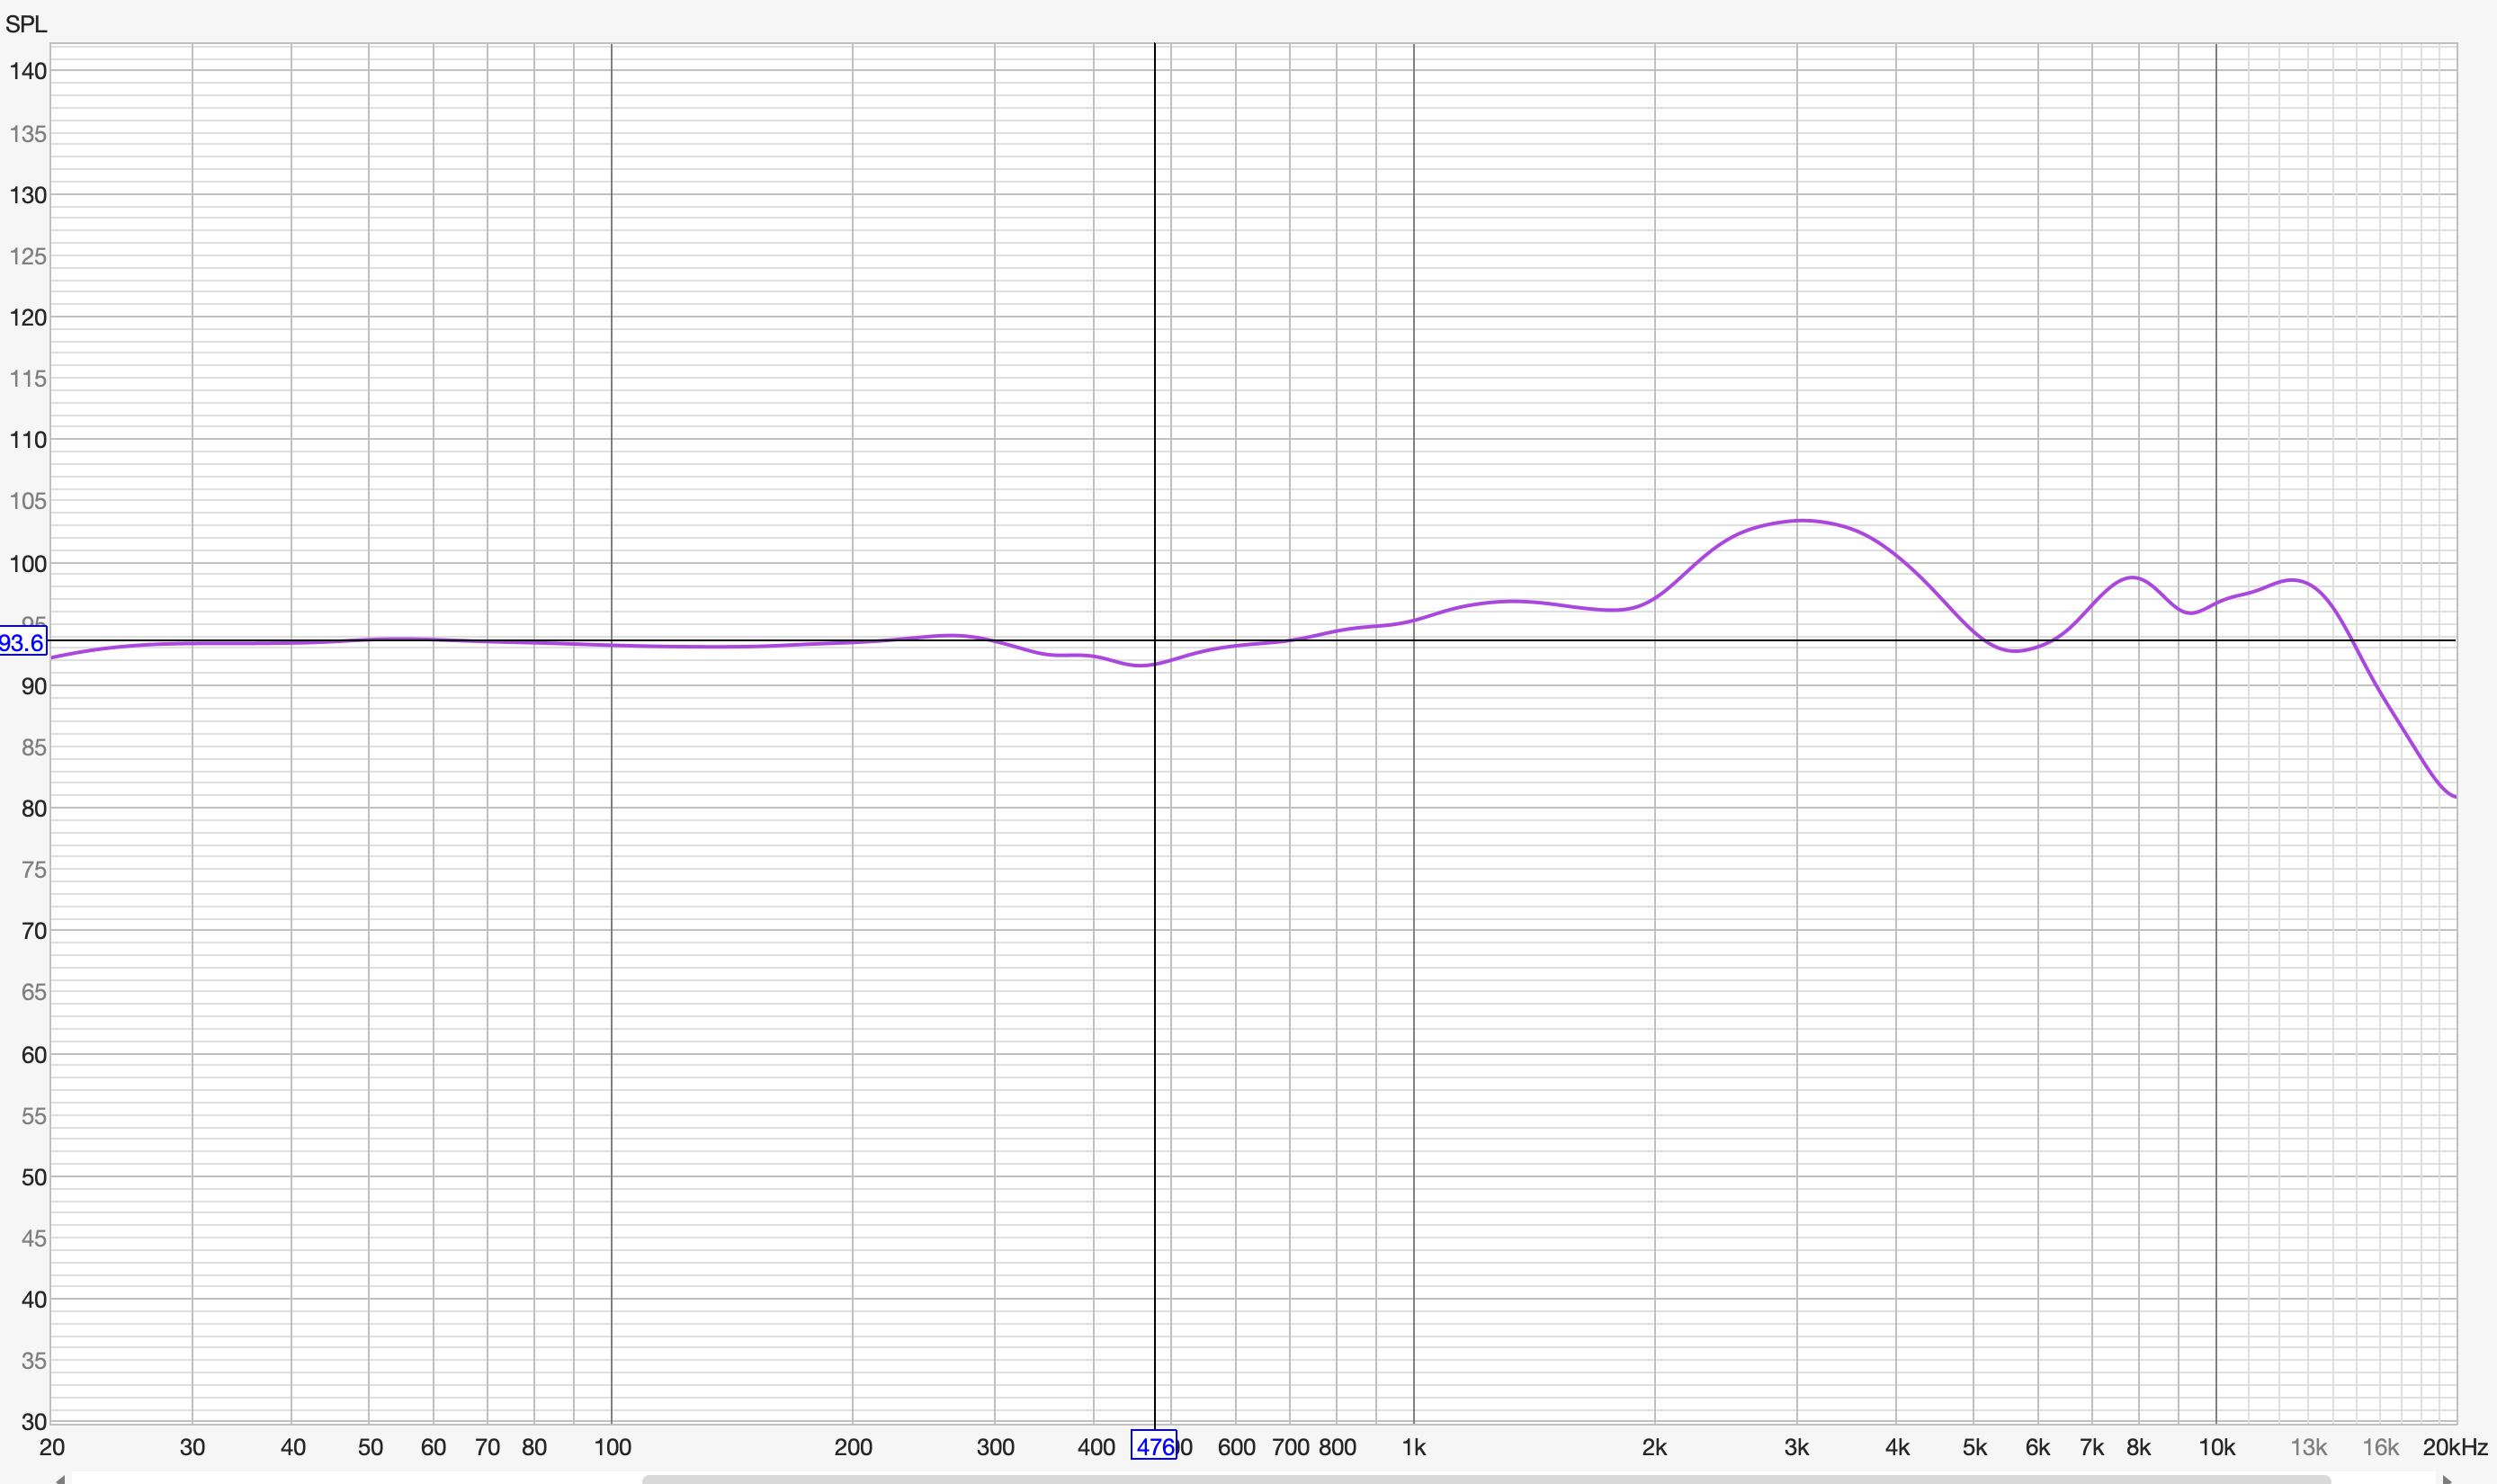Click the 1k frequency axis label
Viewport: 2497px width, 1484px height.
[x=1414, y=1447]
